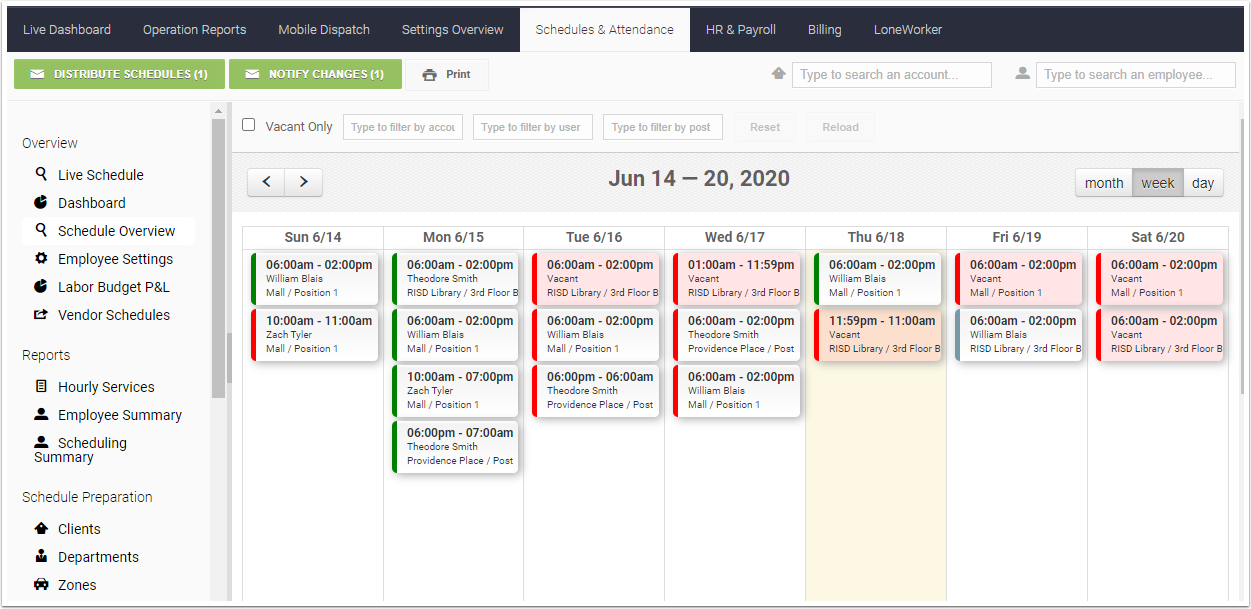Click Distribute Schedules (1) button
Screen dimensions: 1251x609
pyautogui.click(x=119, y=74)
